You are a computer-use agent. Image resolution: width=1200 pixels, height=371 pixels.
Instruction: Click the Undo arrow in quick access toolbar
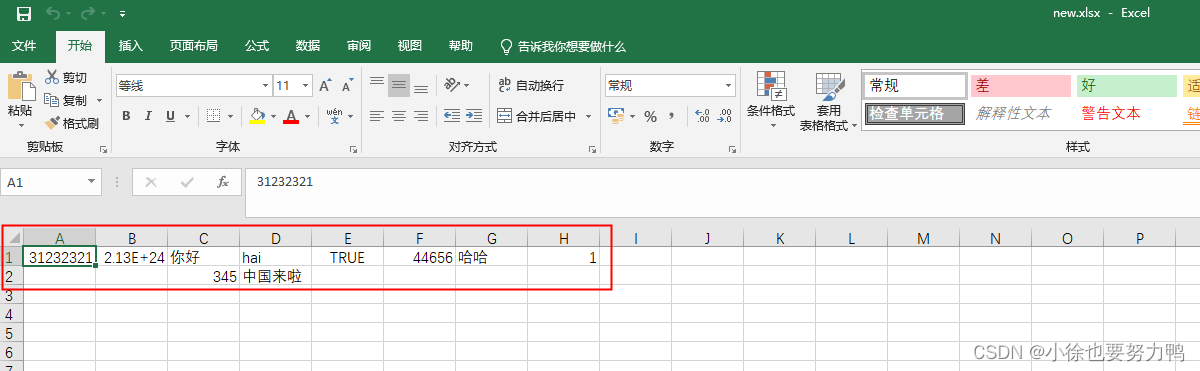pos(52,14)
